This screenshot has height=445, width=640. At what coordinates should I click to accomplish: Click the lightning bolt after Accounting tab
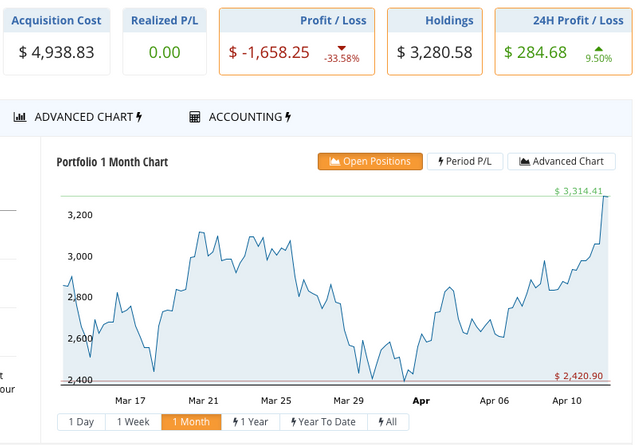coord(288,117)
